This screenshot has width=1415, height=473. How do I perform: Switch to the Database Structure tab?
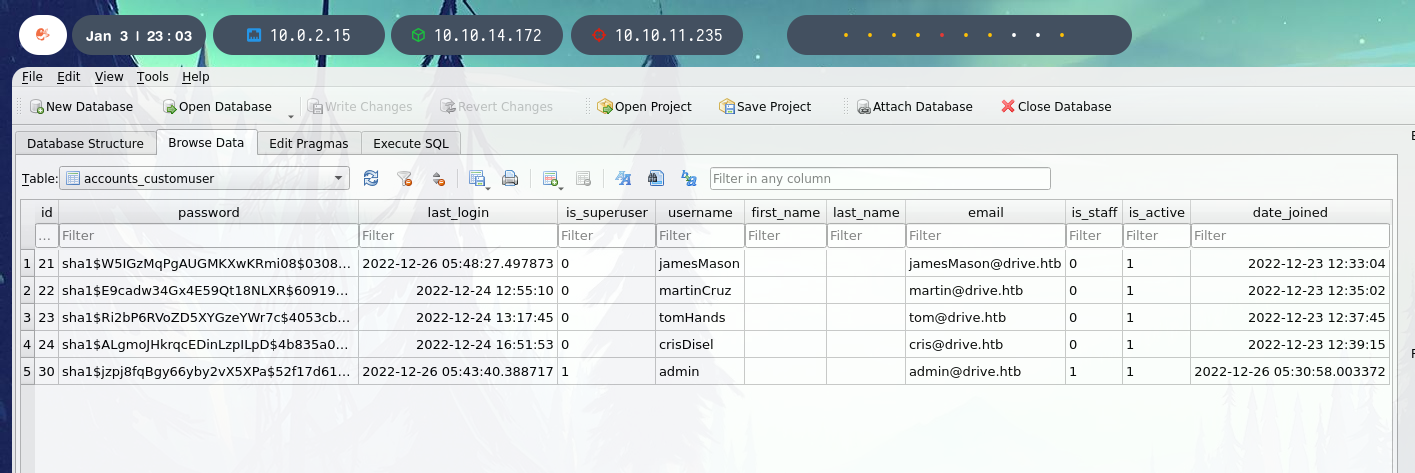click(85, 143)
